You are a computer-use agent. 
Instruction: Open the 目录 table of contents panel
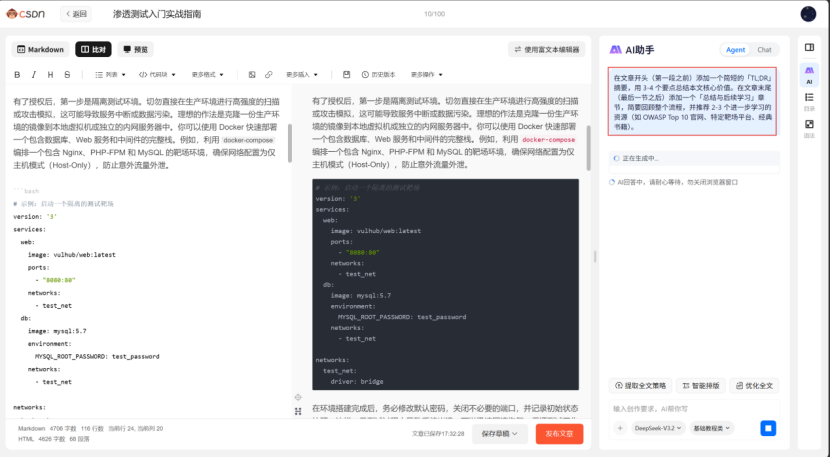tap(809, 101)
